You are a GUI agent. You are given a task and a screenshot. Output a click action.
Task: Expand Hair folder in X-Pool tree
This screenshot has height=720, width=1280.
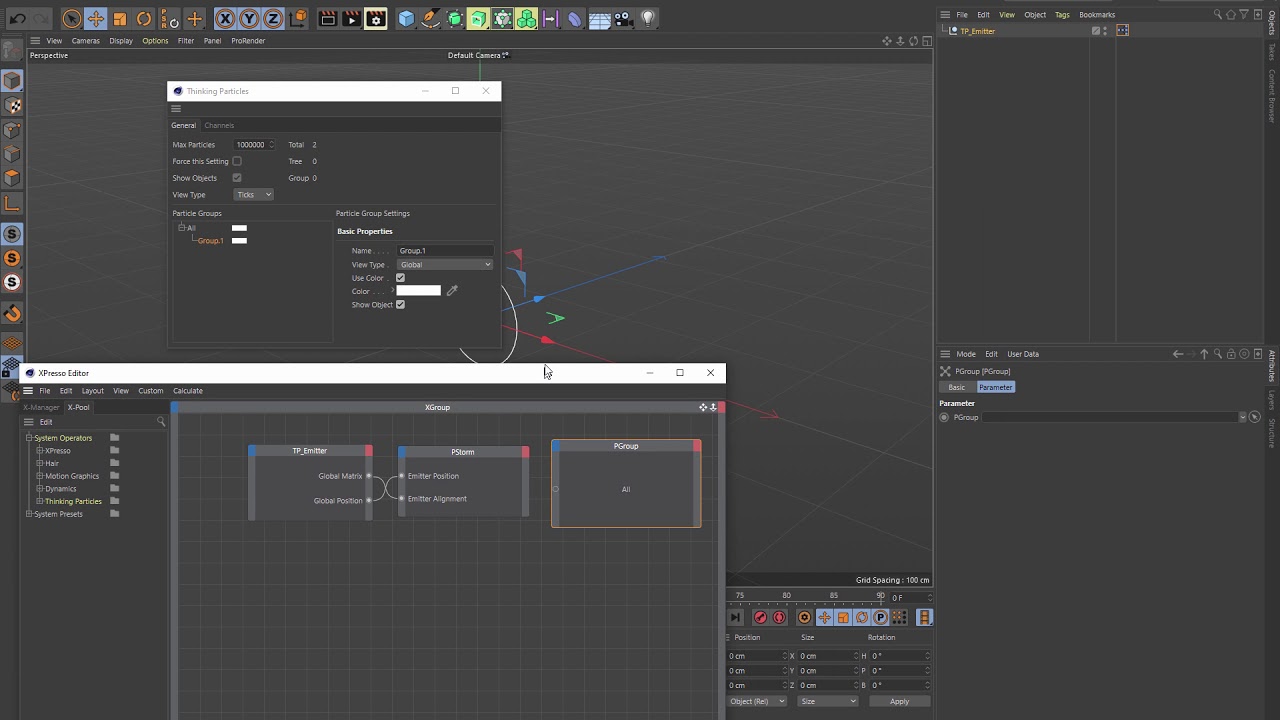pos(39,463)
